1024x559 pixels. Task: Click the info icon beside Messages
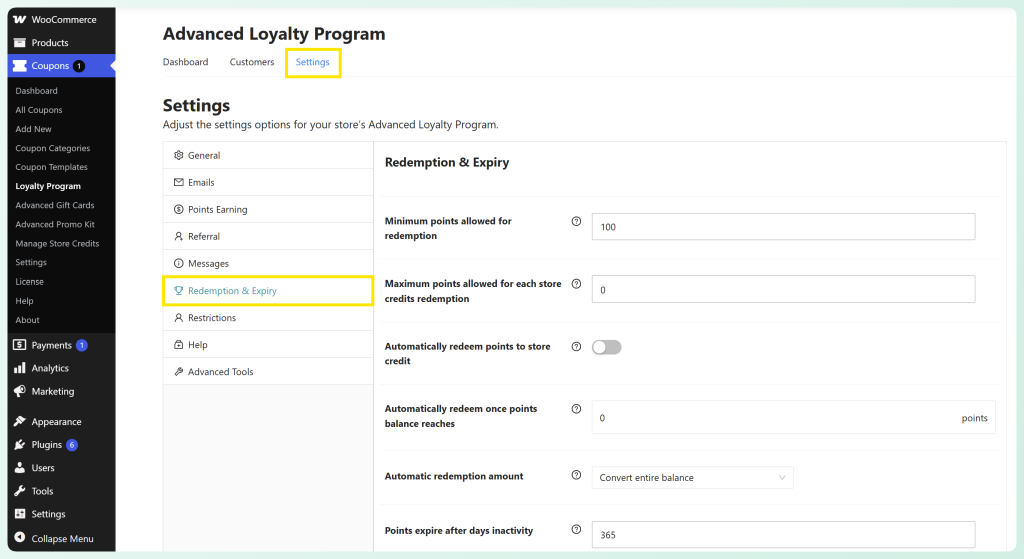pos(178,264)
